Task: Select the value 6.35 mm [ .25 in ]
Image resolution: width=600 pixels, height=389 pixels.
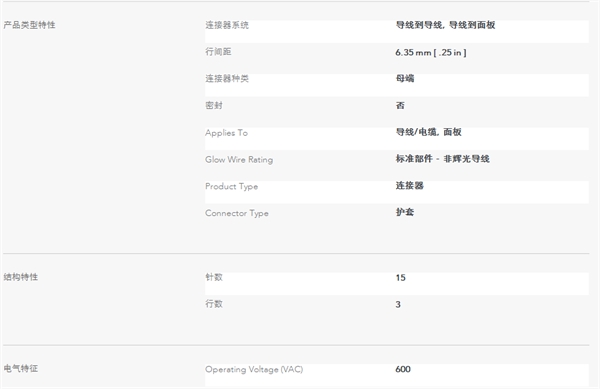Action: point(431,52)
